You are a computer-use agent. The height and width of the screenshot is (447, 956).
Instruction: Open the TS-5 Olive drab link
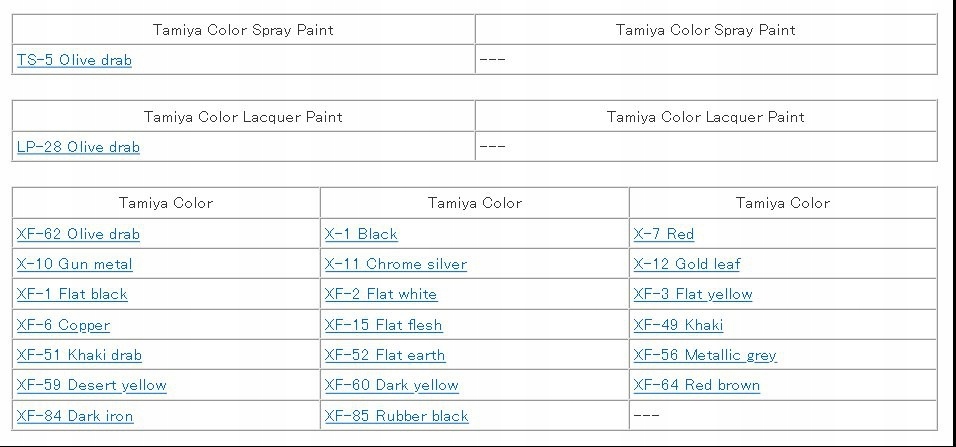tap(74, 60)
